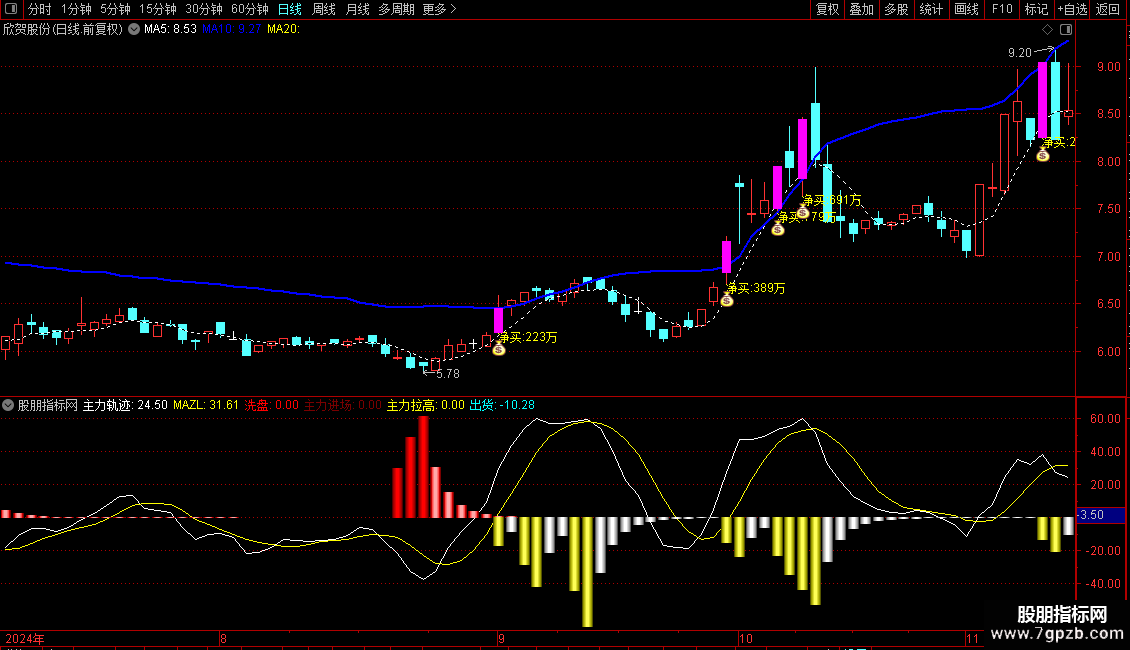This screenshot has height=650, width=1130.
Task: Click money bag icon at 净买:389万
Action: tap(727, 299)
